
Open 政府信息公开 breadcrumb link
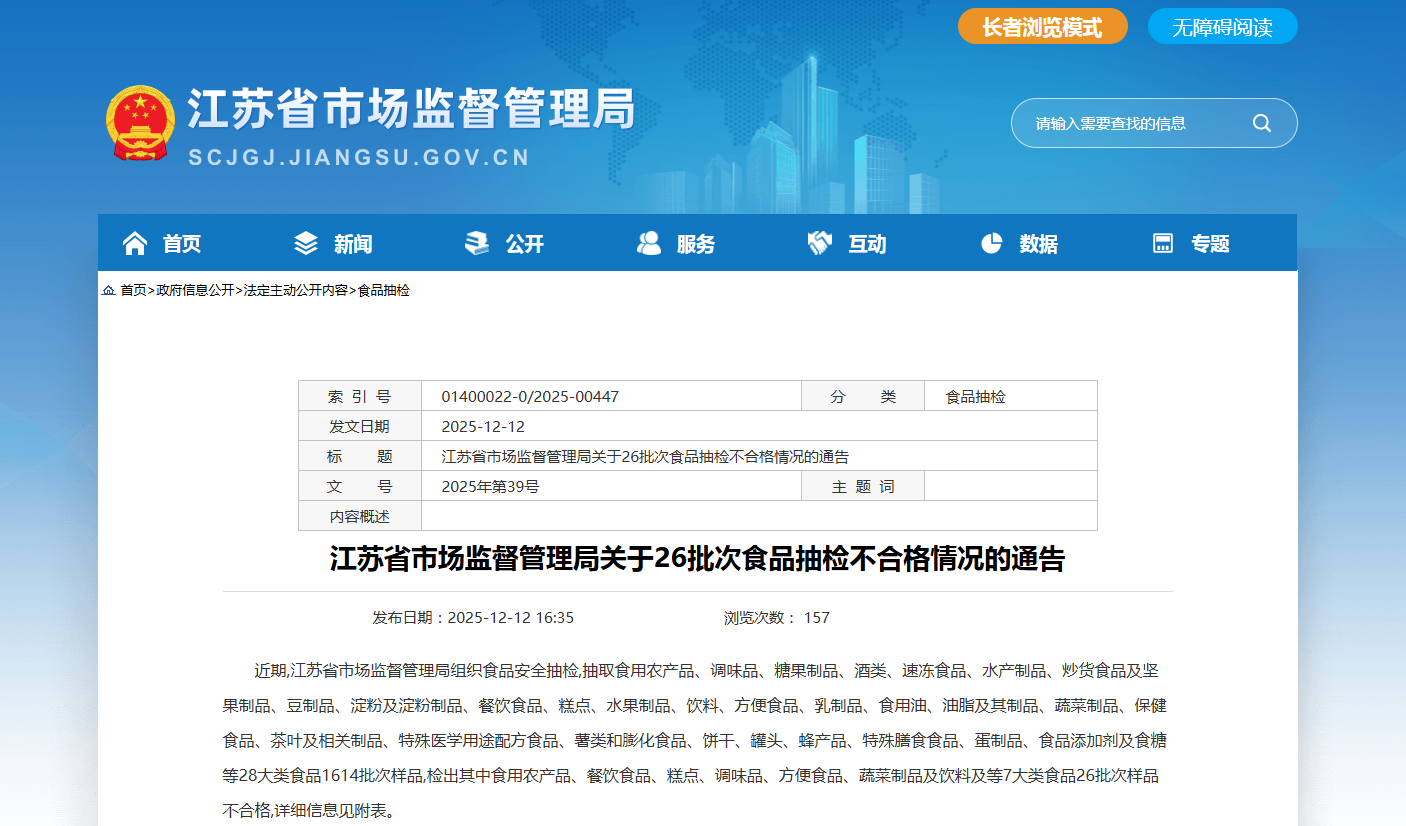point(194,291)
